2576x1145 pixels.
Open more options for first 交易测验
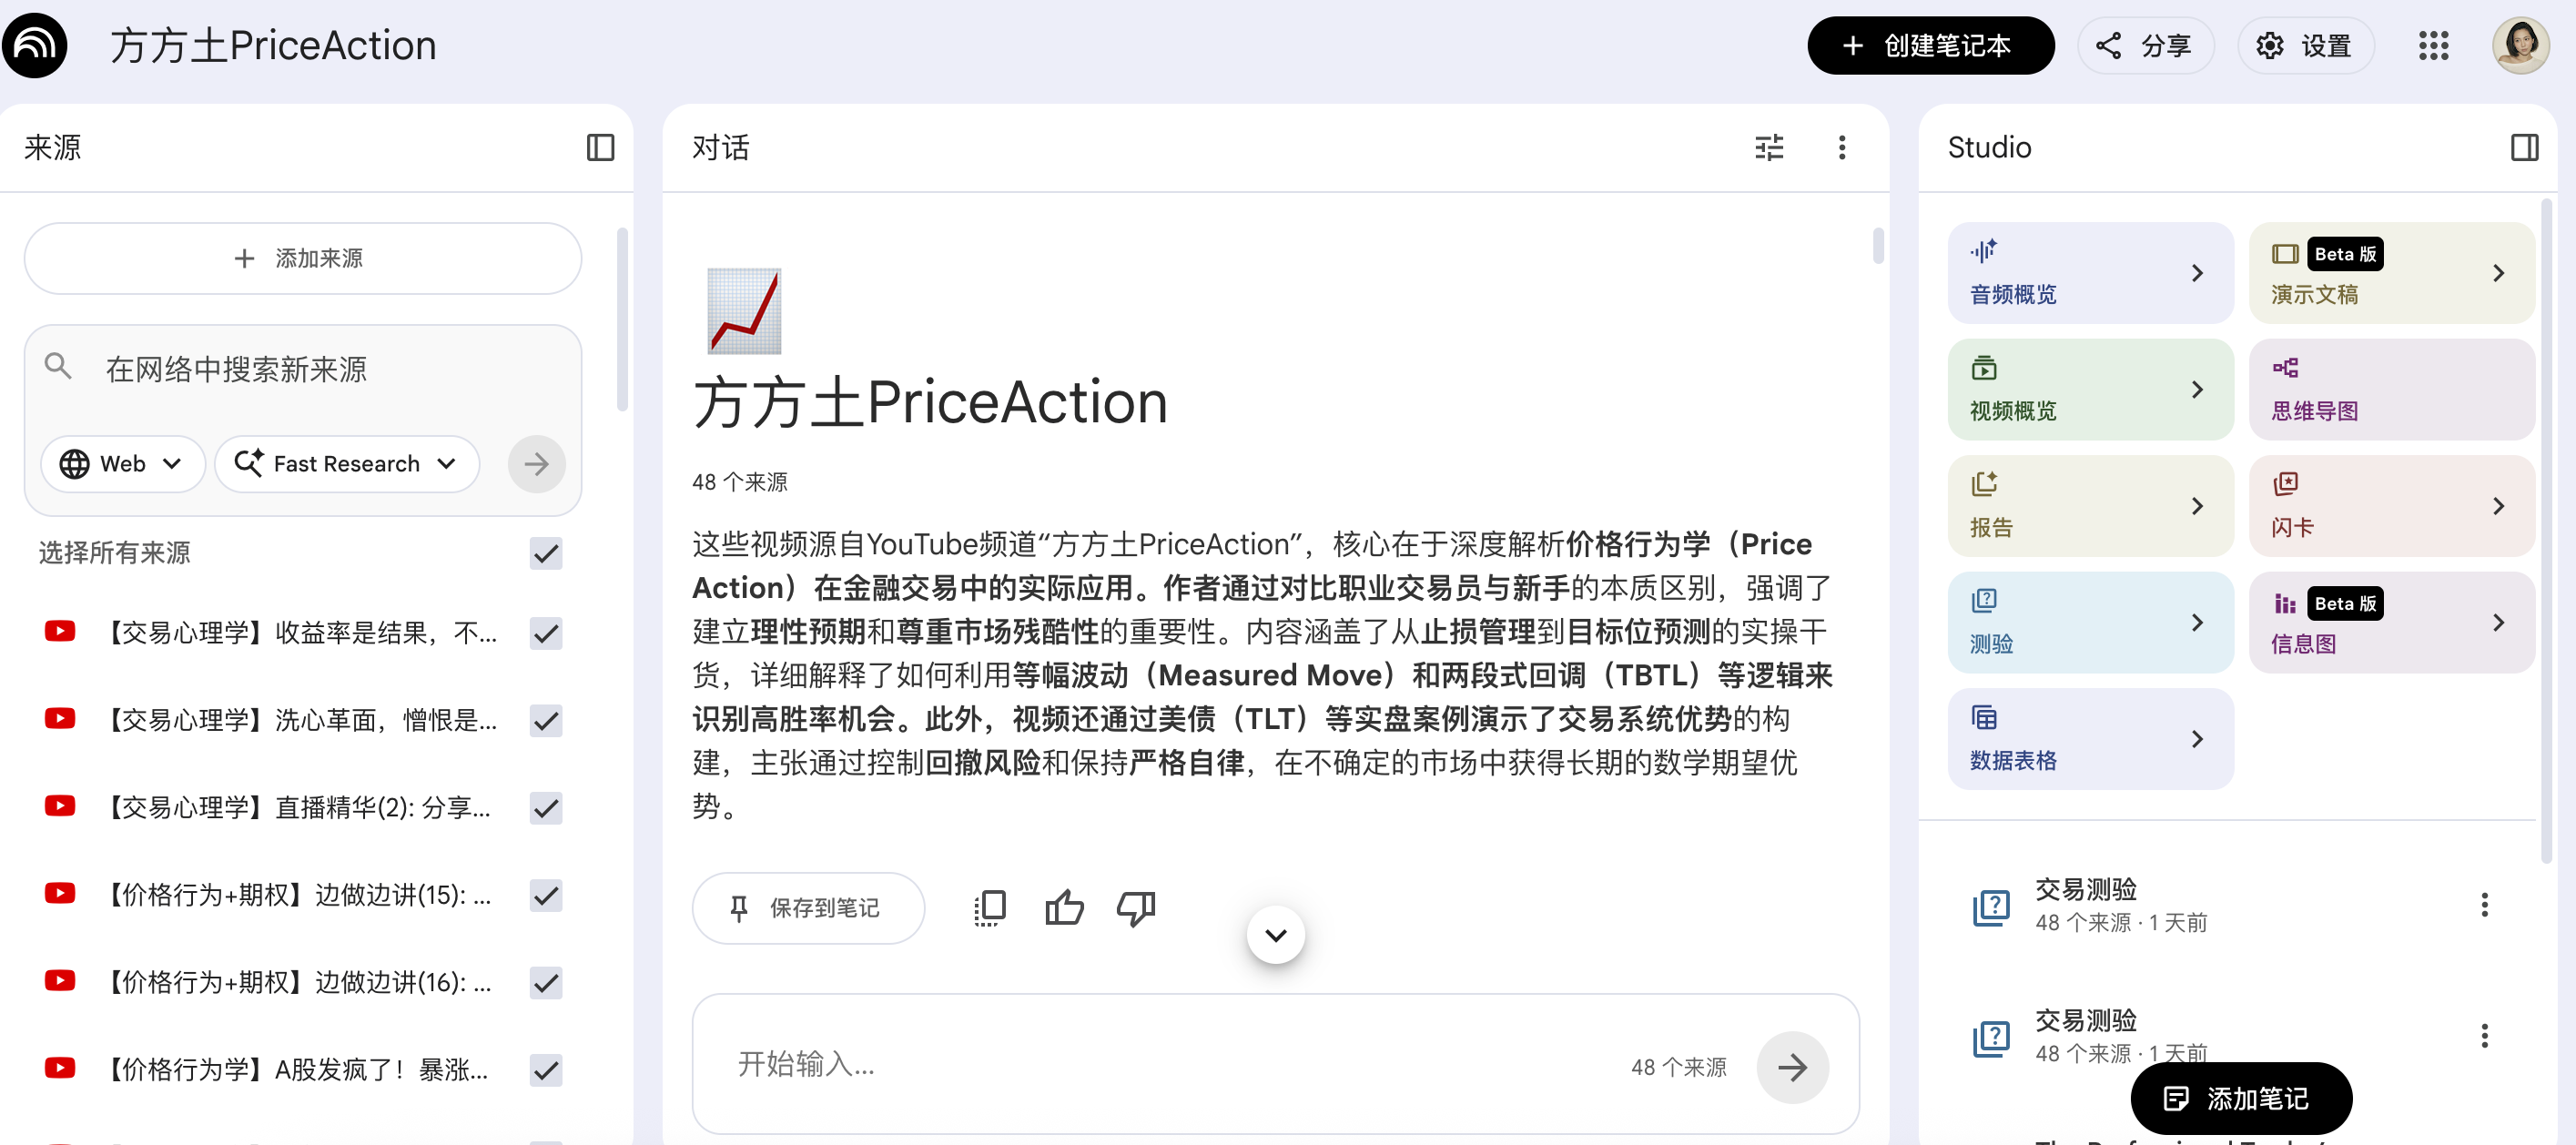coord(2483,905)
